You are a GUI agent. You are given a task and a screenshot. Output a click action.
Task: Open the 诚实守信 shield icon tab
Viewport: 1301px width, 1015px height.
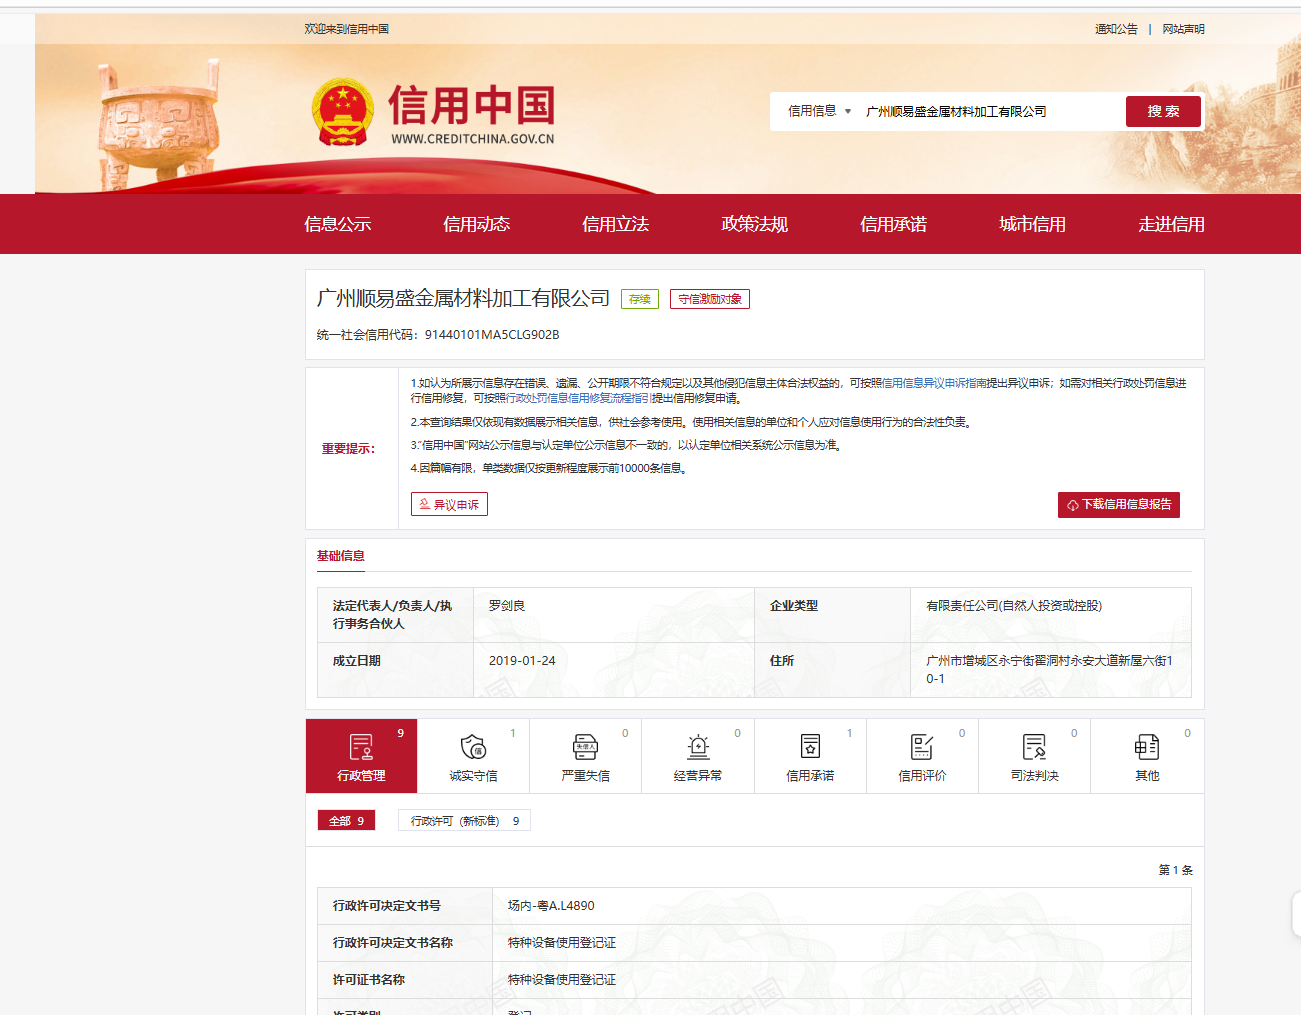point(473,747)
